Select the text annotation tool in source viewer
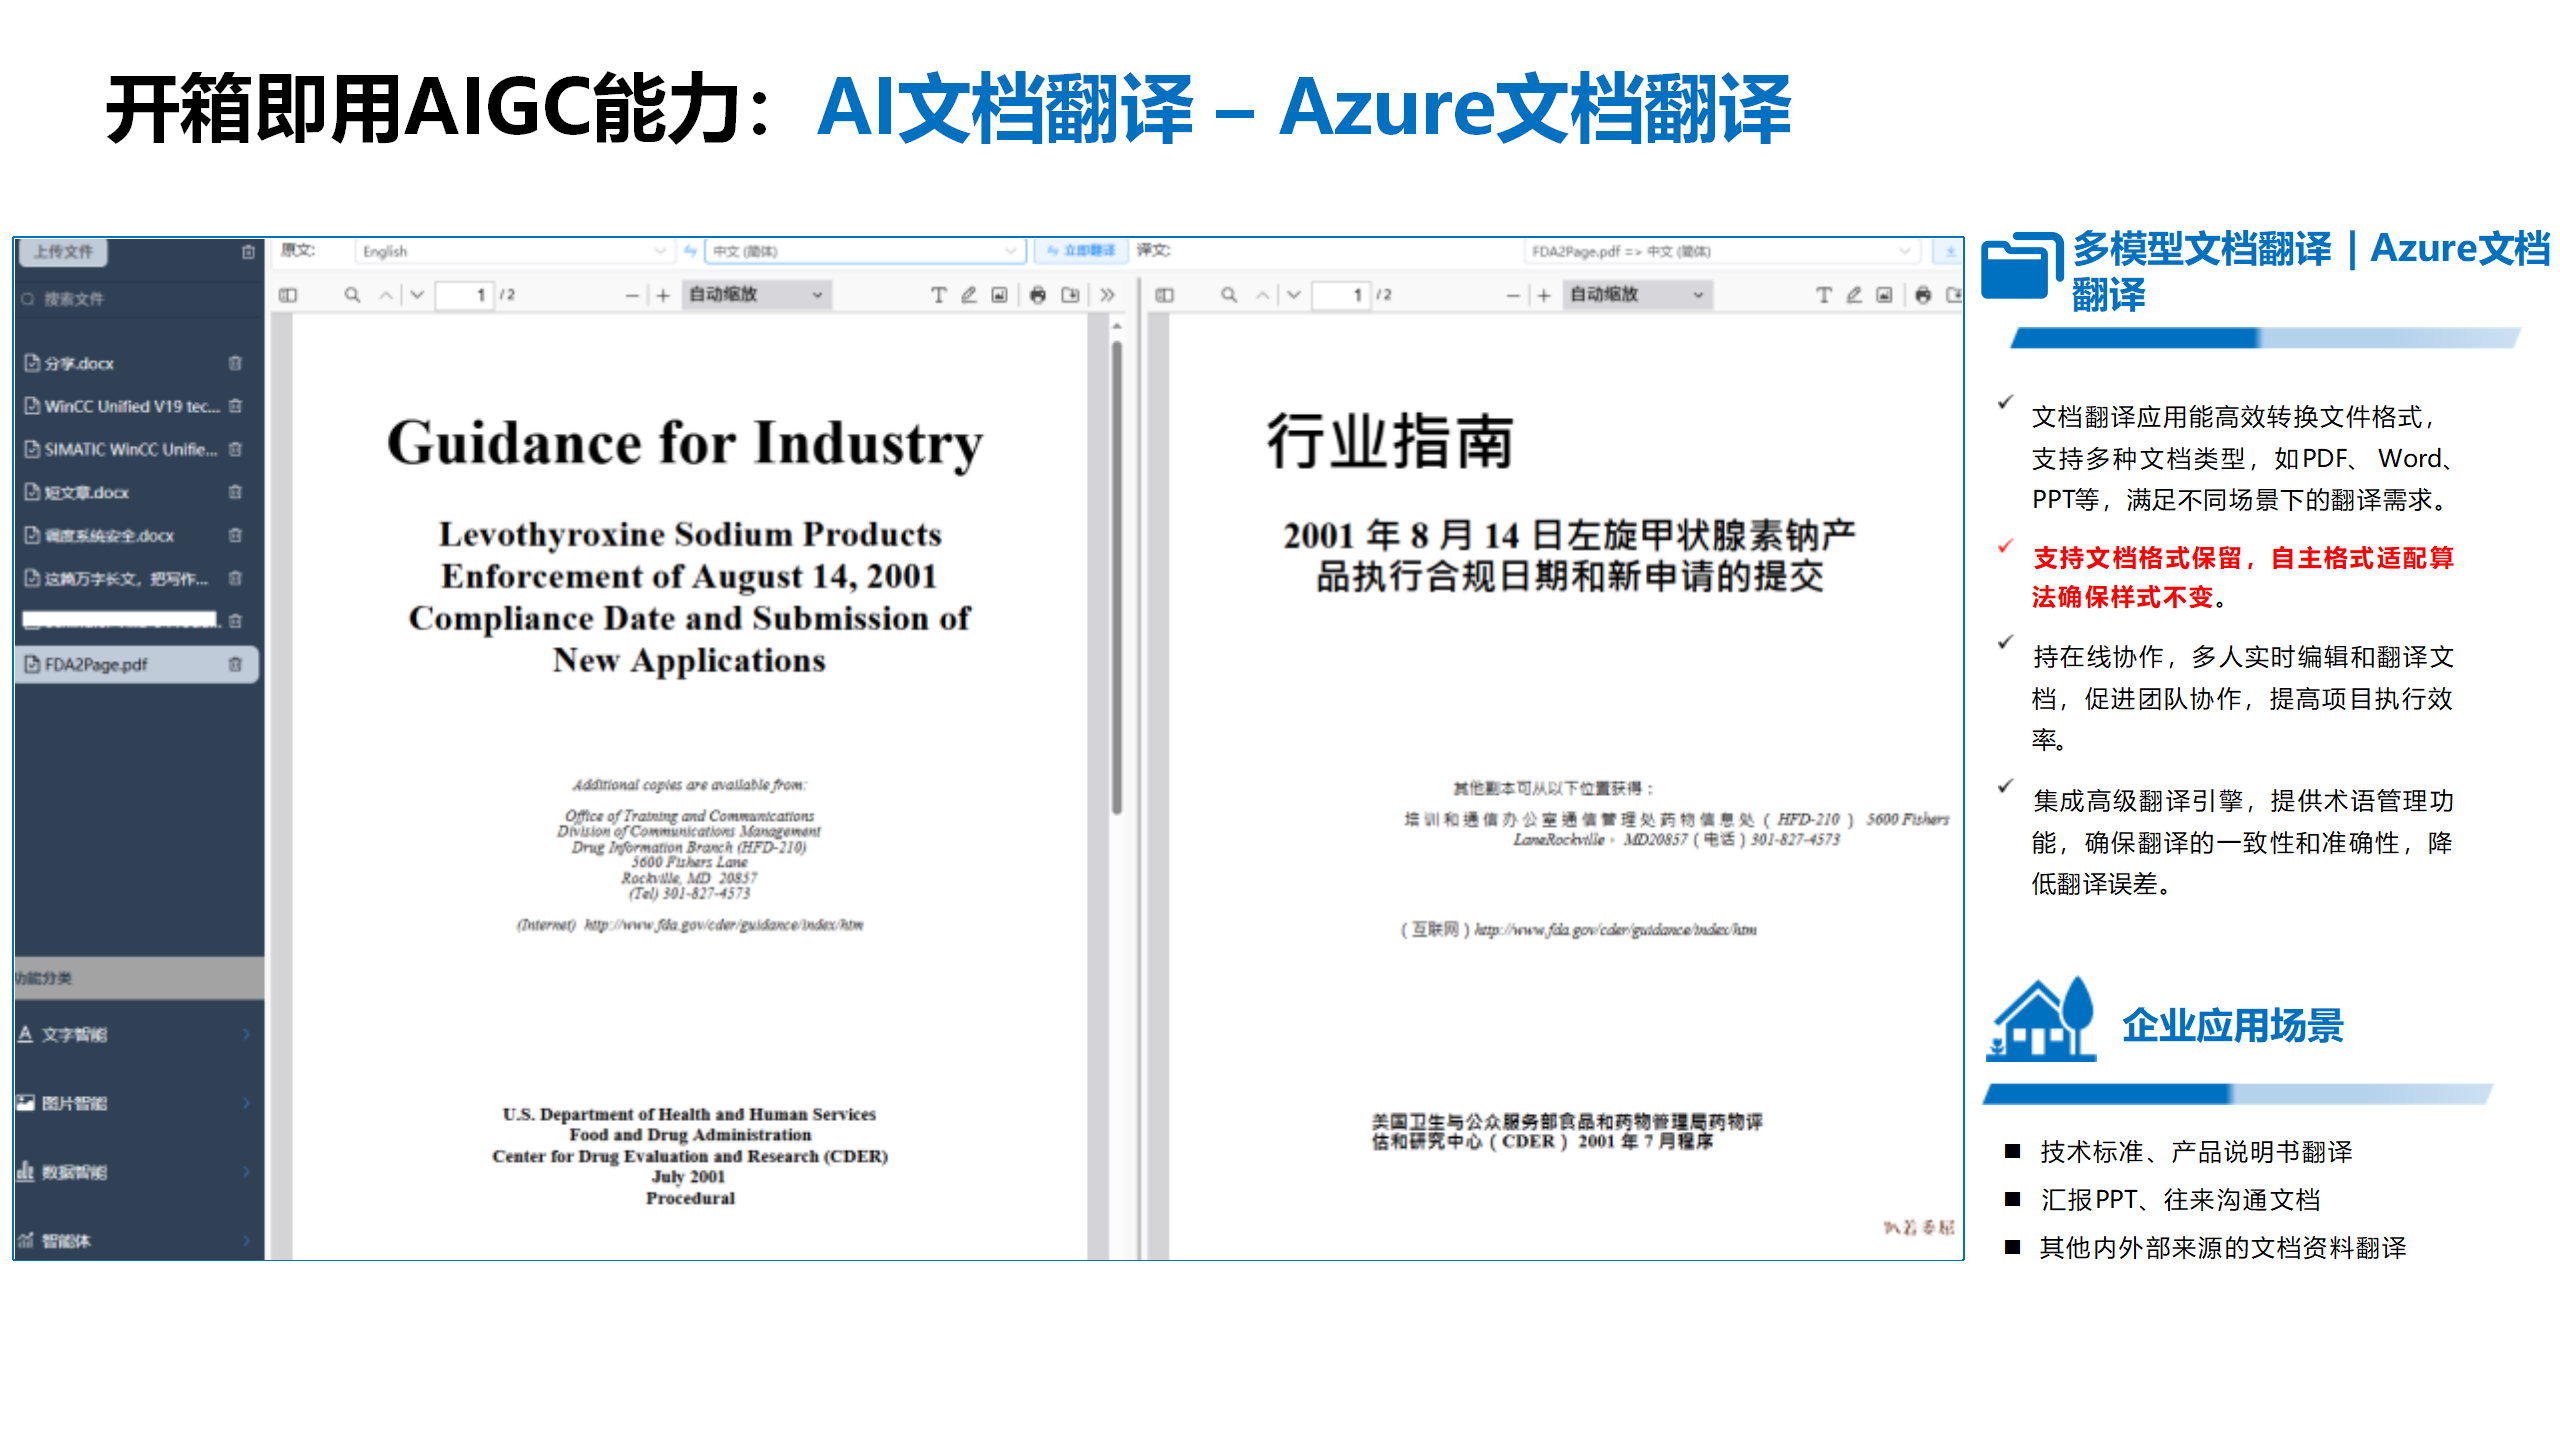The width and height of the screenshot is (2560, 1440). point(938,295)
